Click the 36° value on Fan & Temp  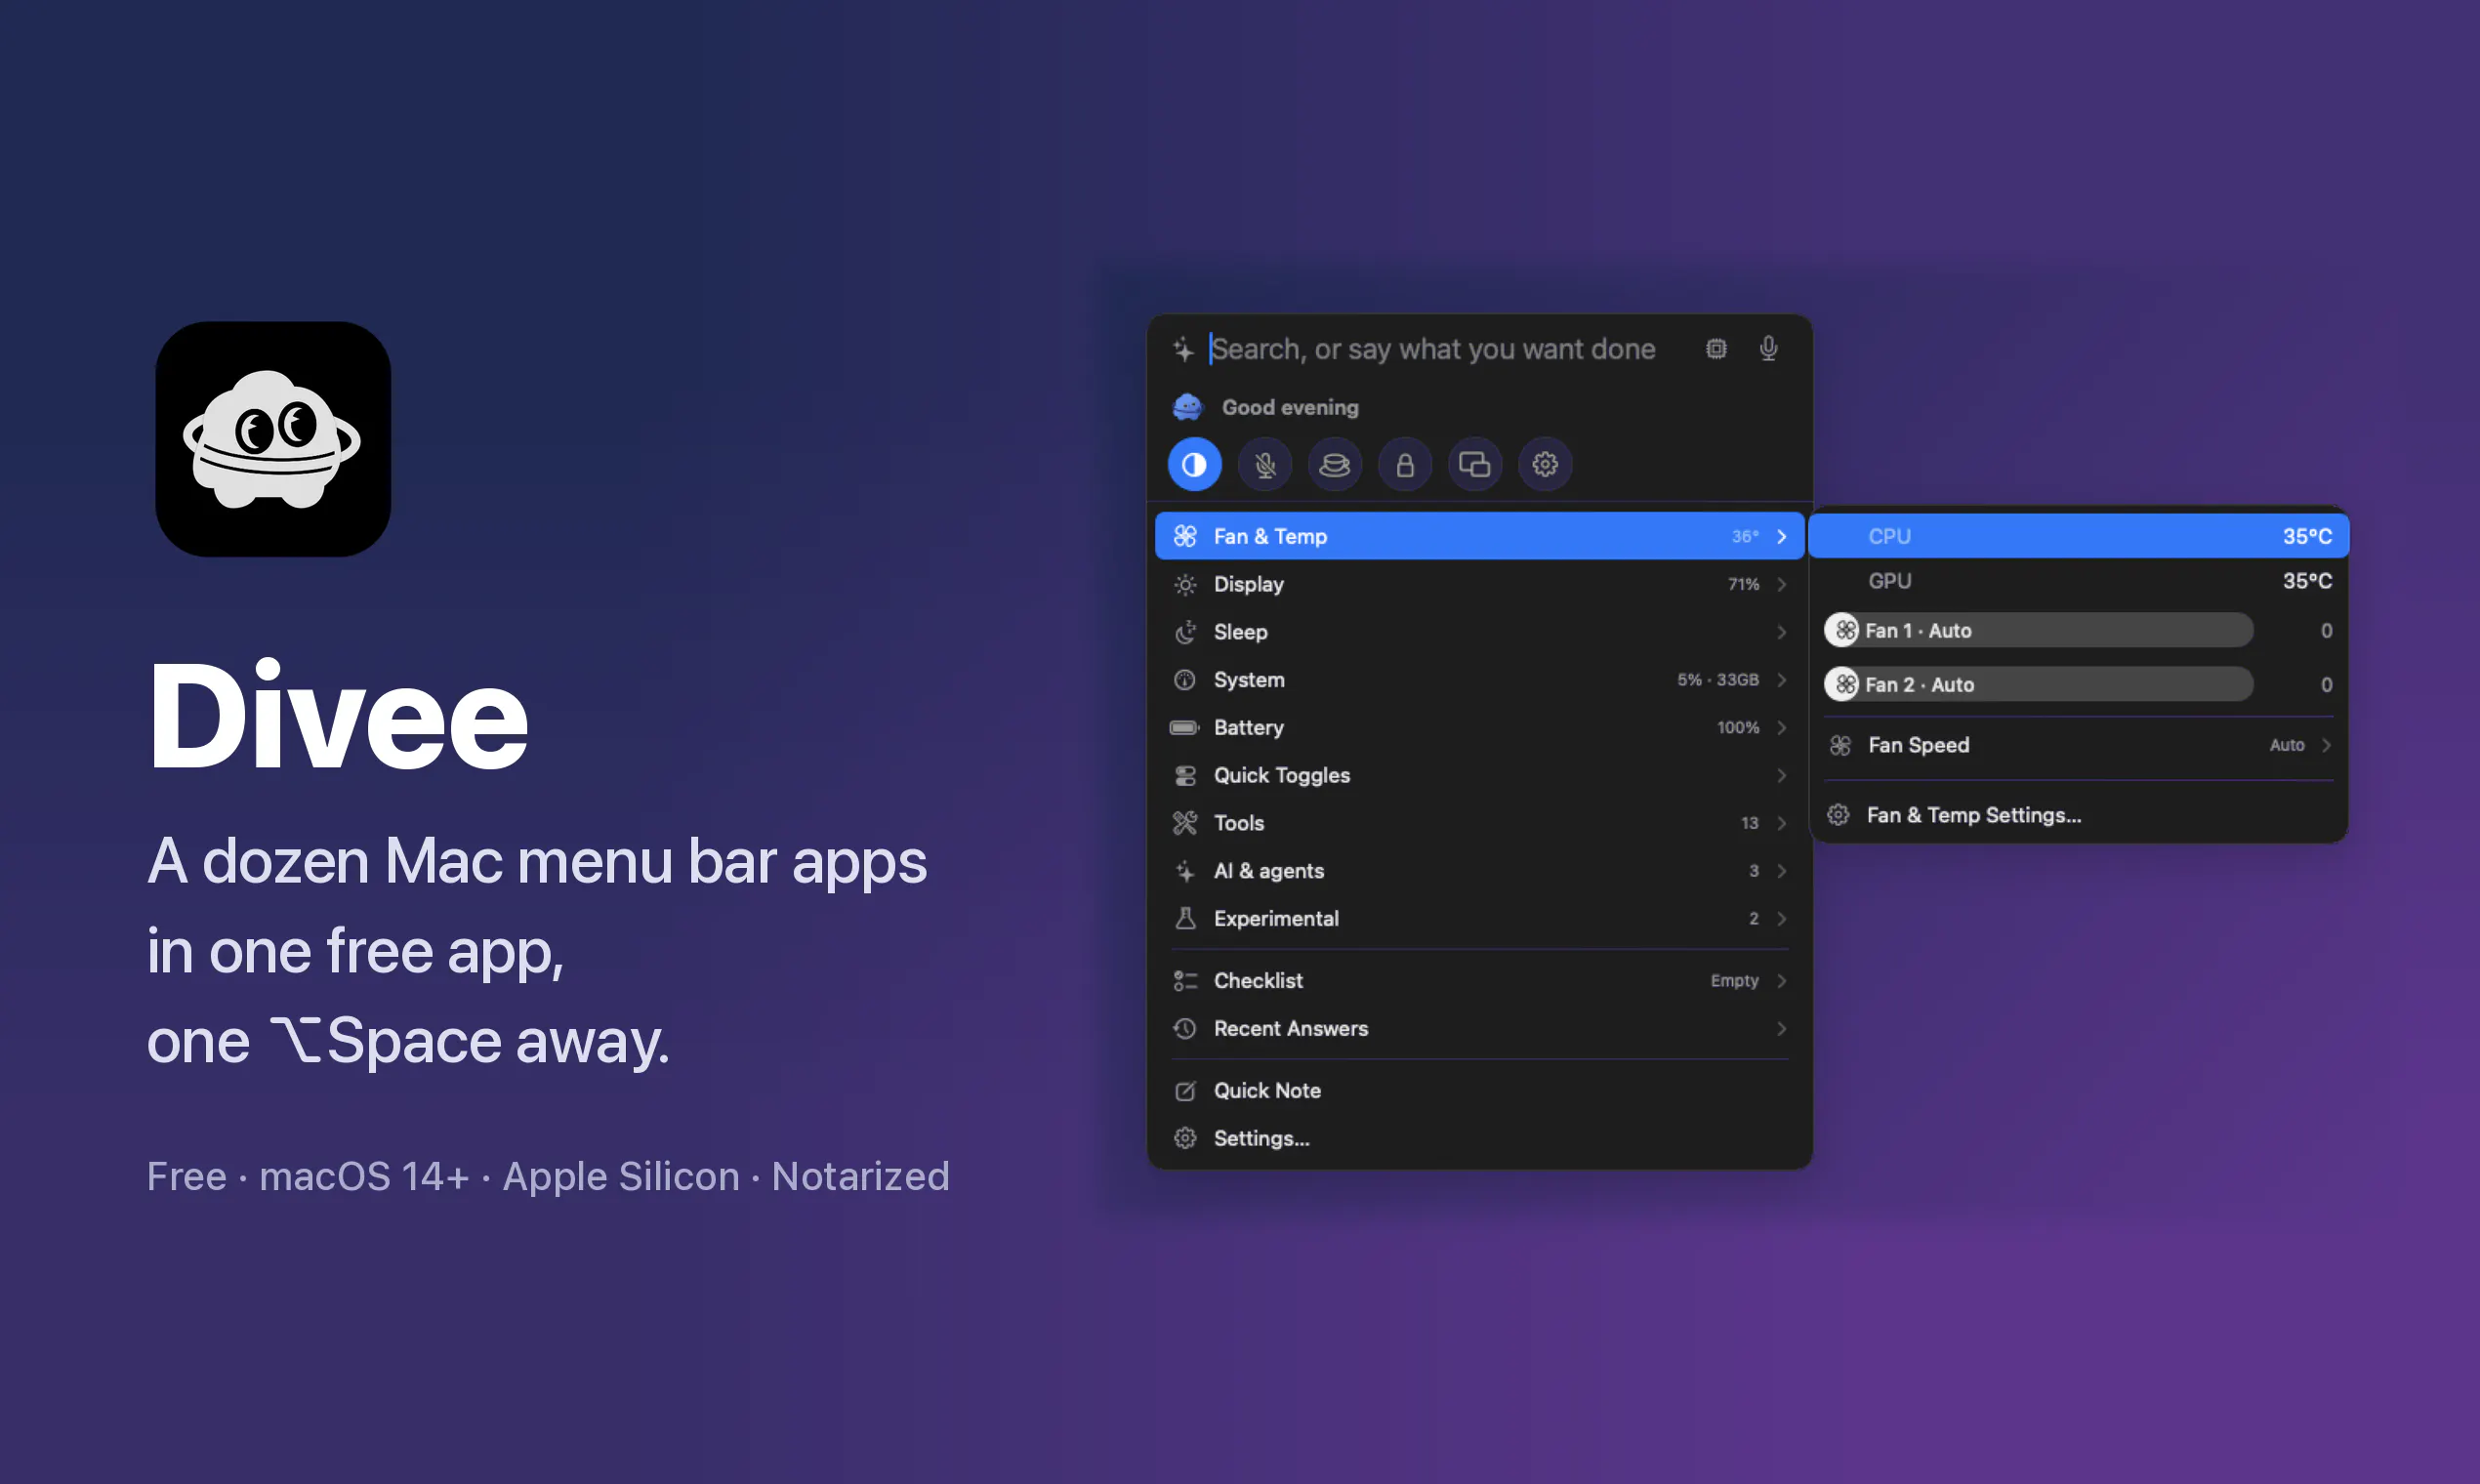[x=1745, y=536]
